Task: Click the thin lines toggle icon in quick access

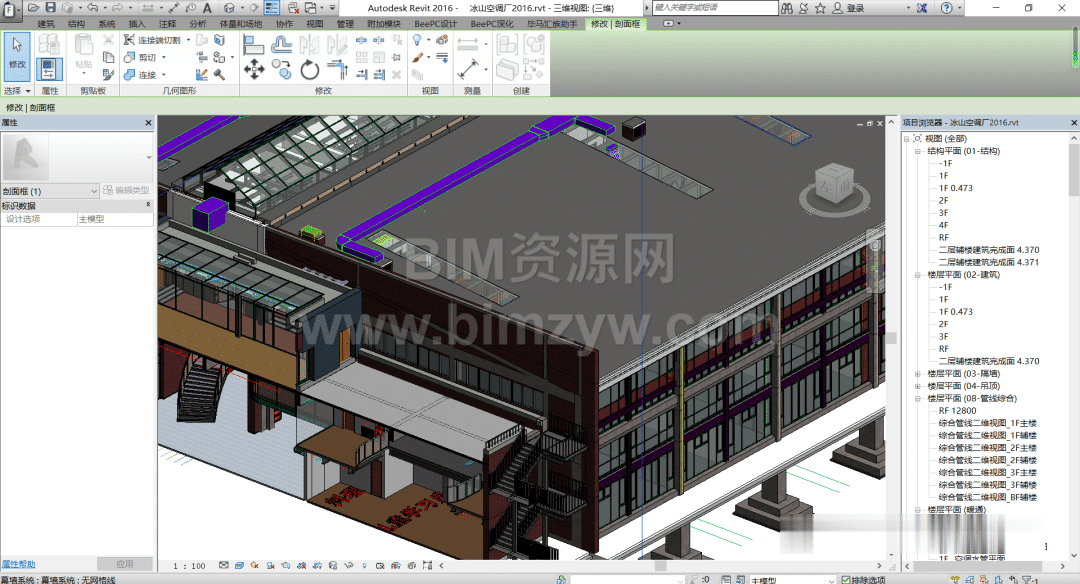Action: coord(272,8)
